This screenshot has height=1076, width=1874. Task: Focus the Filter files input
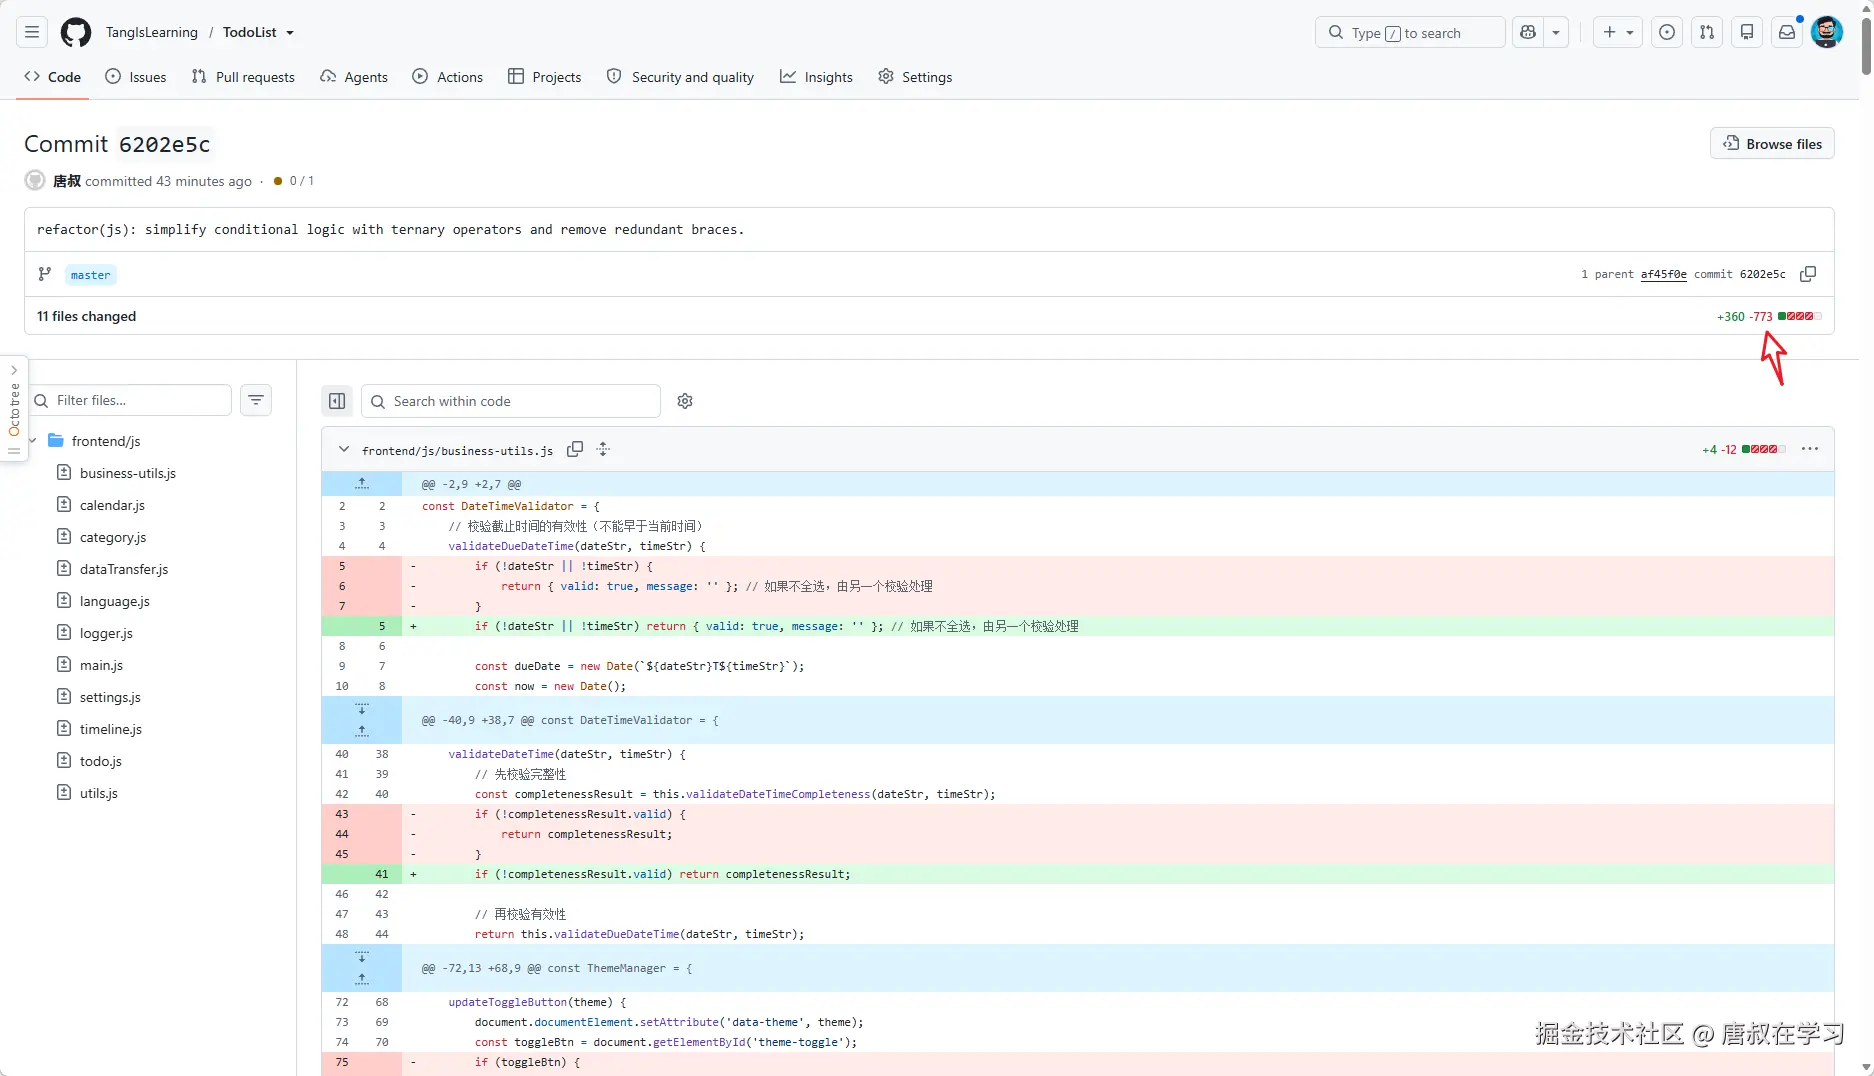(130, 400)
